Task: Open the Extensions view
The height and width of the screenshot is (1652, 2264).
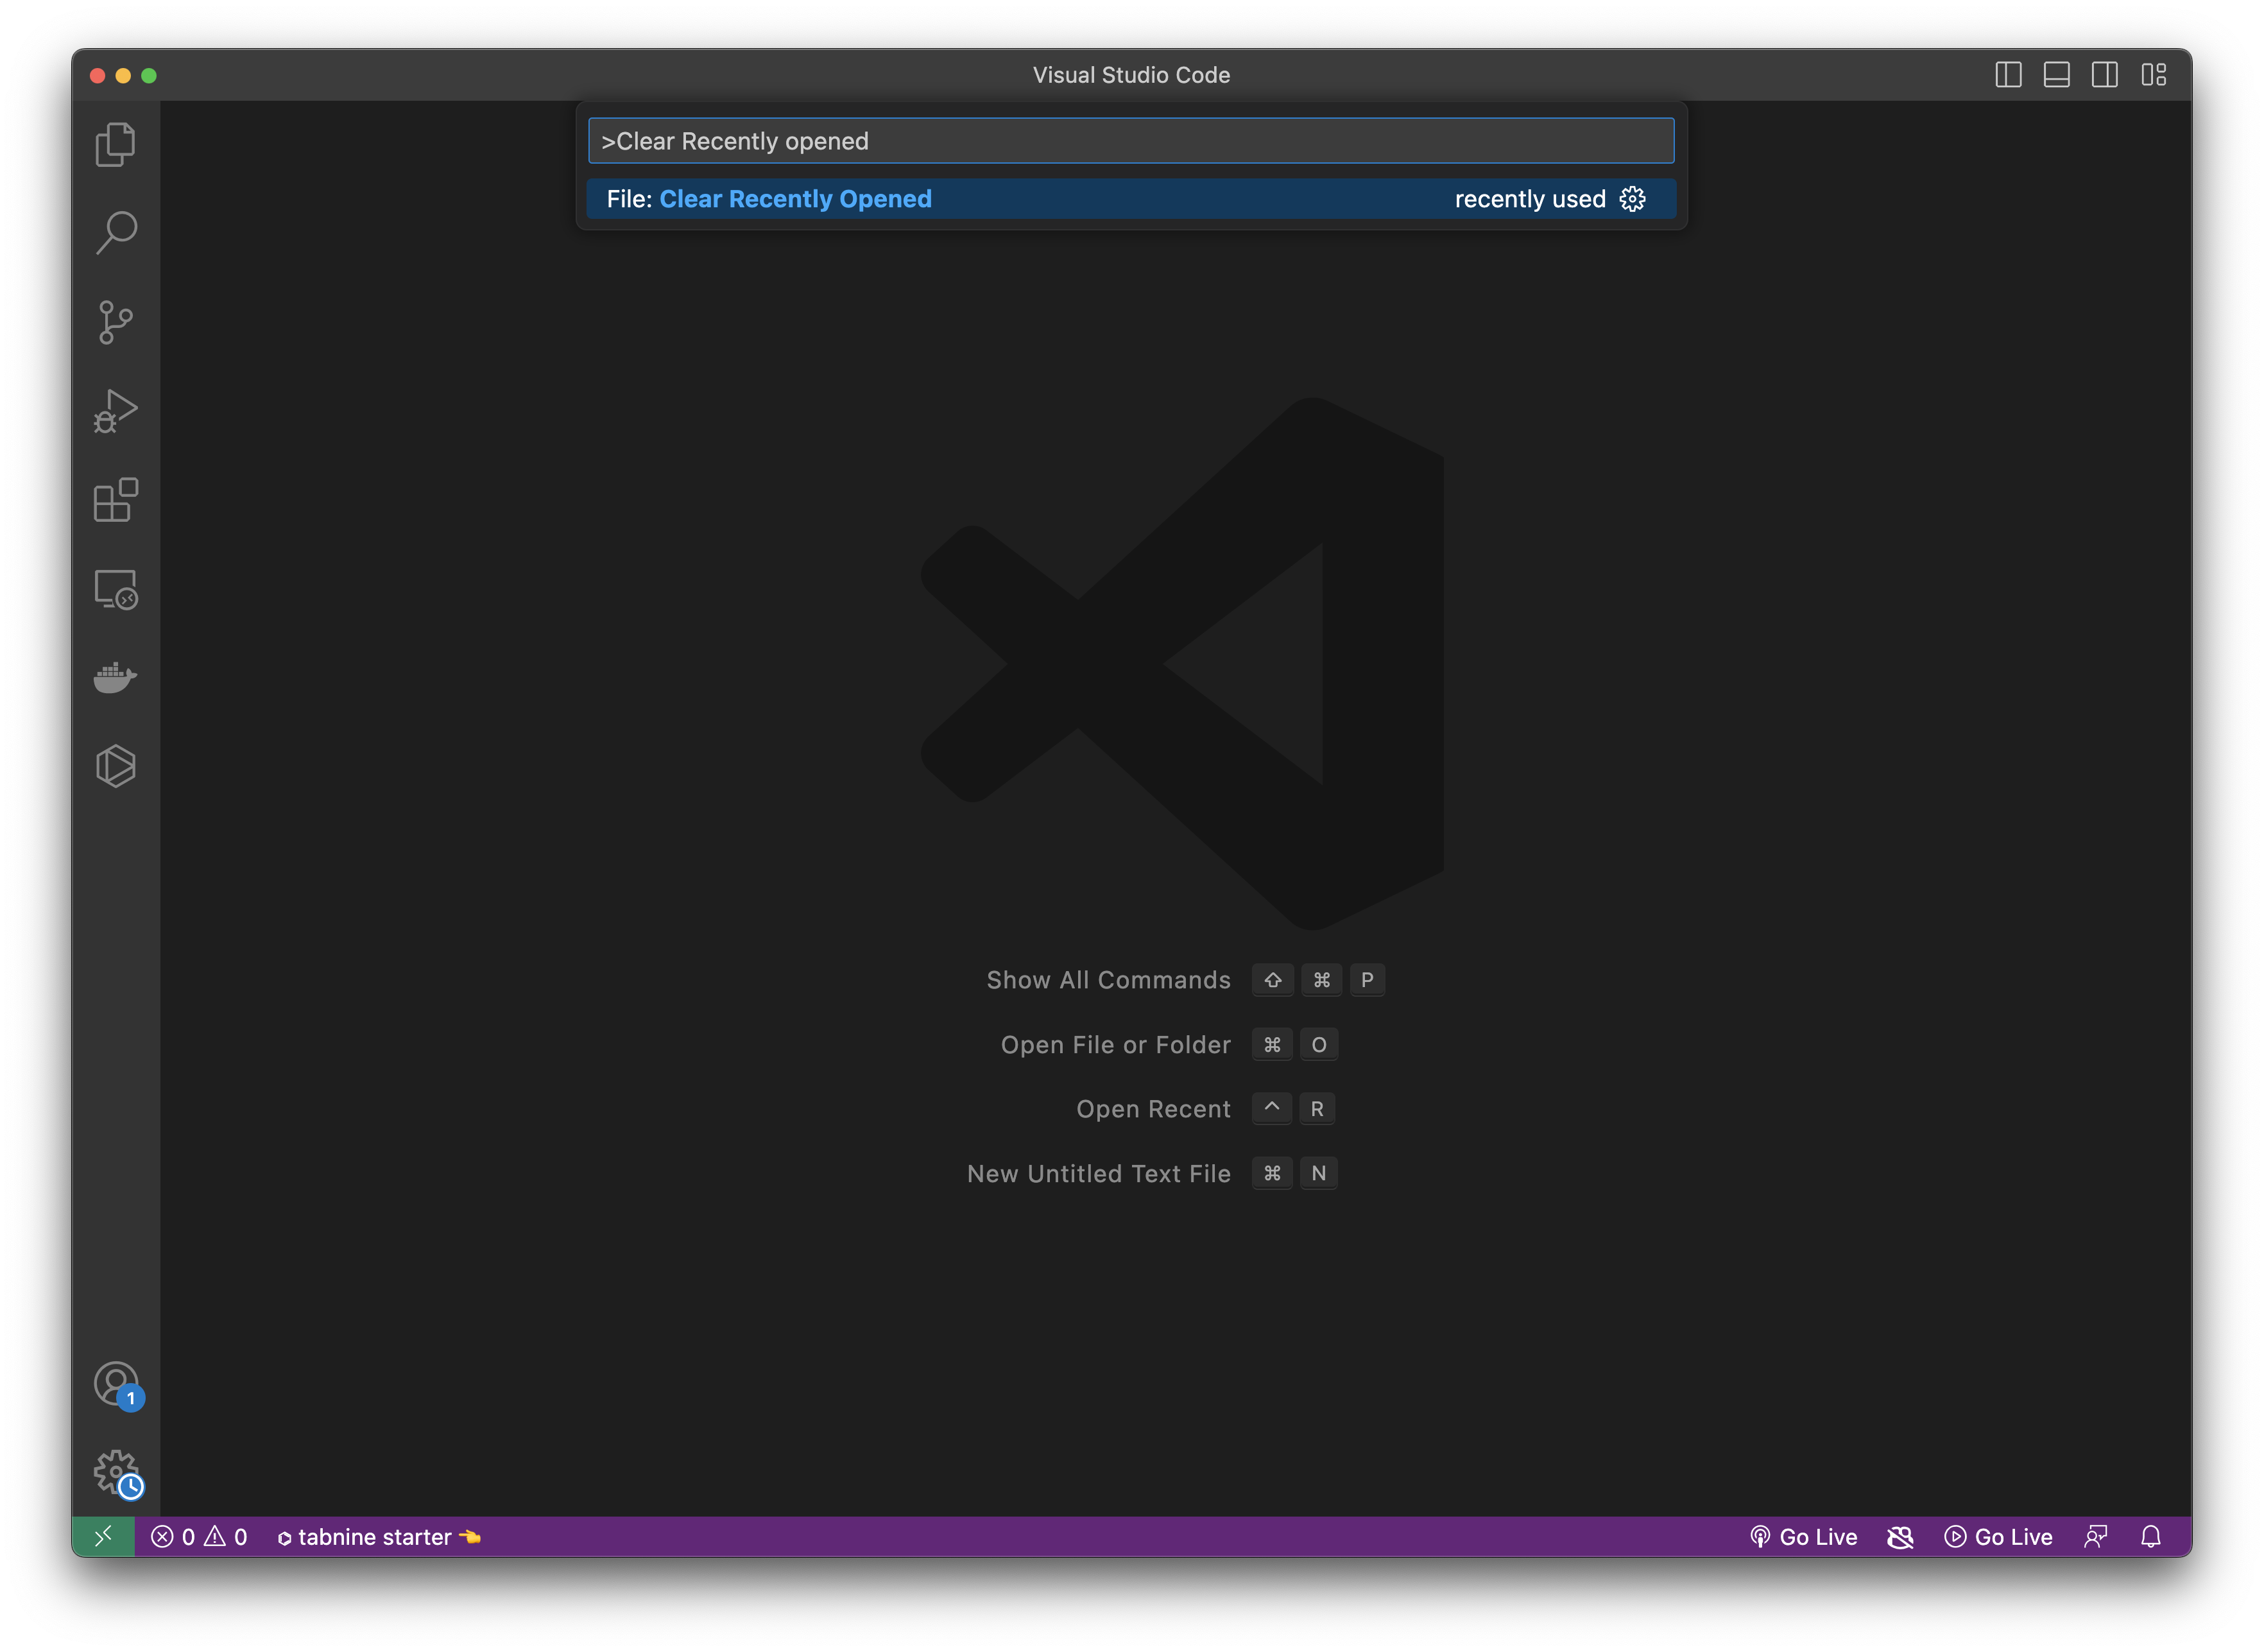Action: pyautogui.click(x=115, y=500)
